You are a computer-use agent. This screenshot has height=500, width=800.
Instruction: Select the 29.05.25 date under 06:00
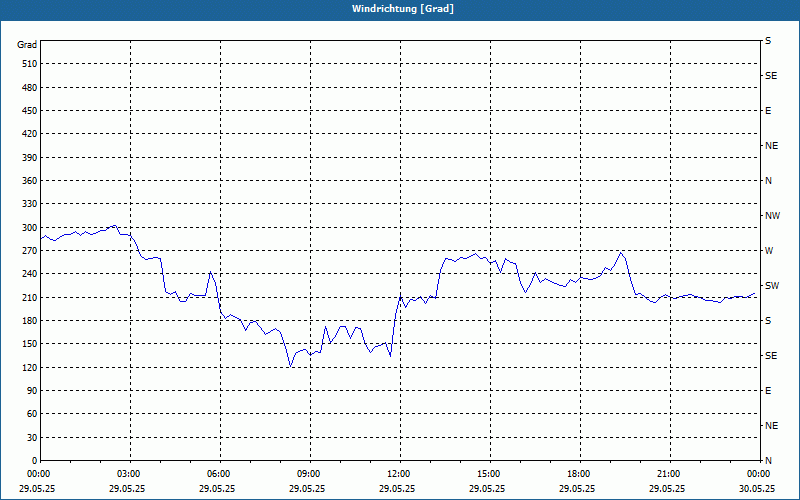pos(217,488)
